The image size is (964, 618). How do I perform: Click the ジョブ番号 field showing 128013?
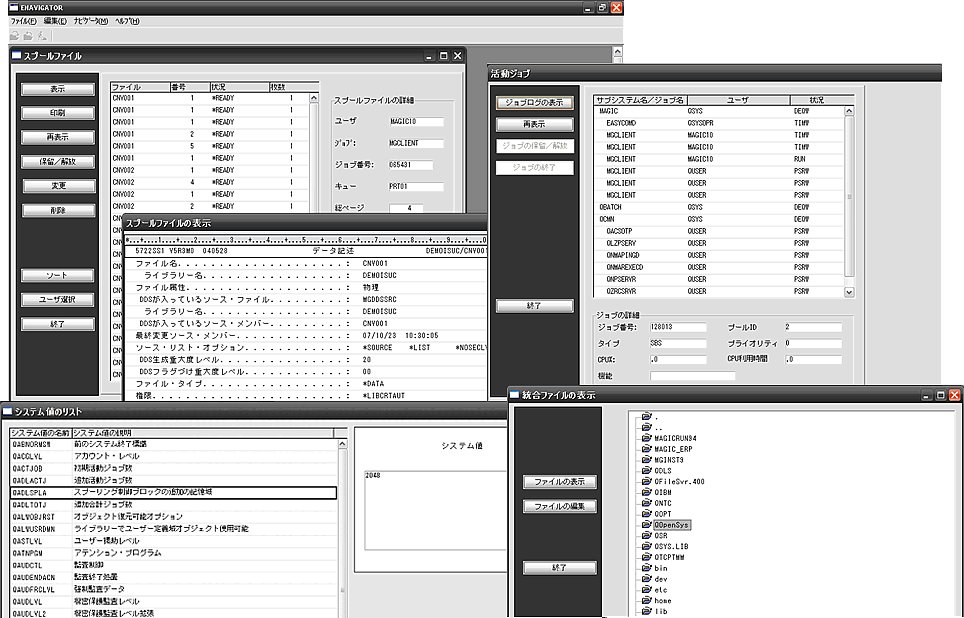click(x=678, y=327)
